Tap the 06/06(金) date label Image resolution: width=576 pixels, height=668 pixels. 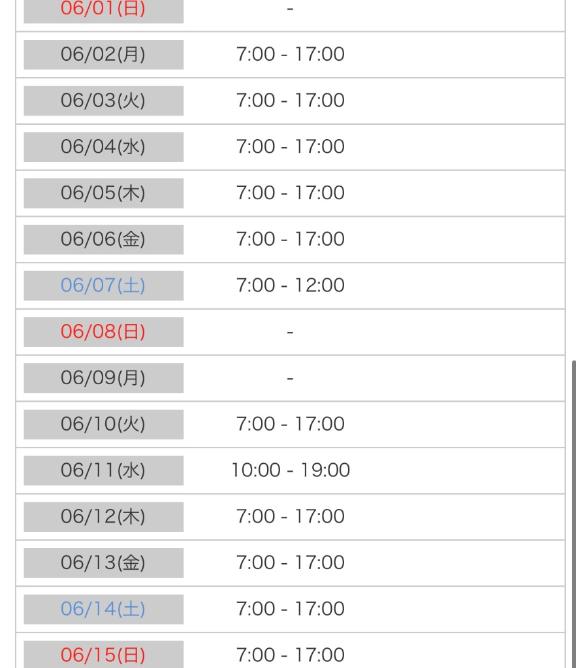point(104,239)
